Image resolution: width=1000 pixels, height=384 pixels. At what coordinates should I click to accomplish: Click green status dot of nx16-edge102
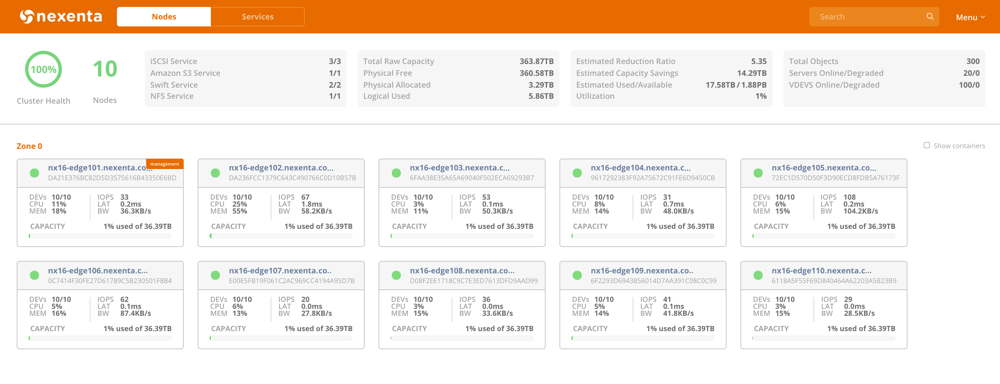coord(215,173)
